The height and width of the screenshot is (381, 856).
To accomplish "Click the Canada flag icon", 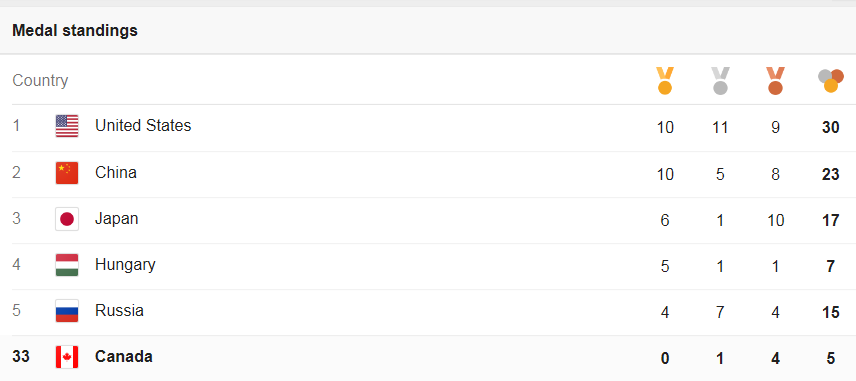I will tap(67, 357).
